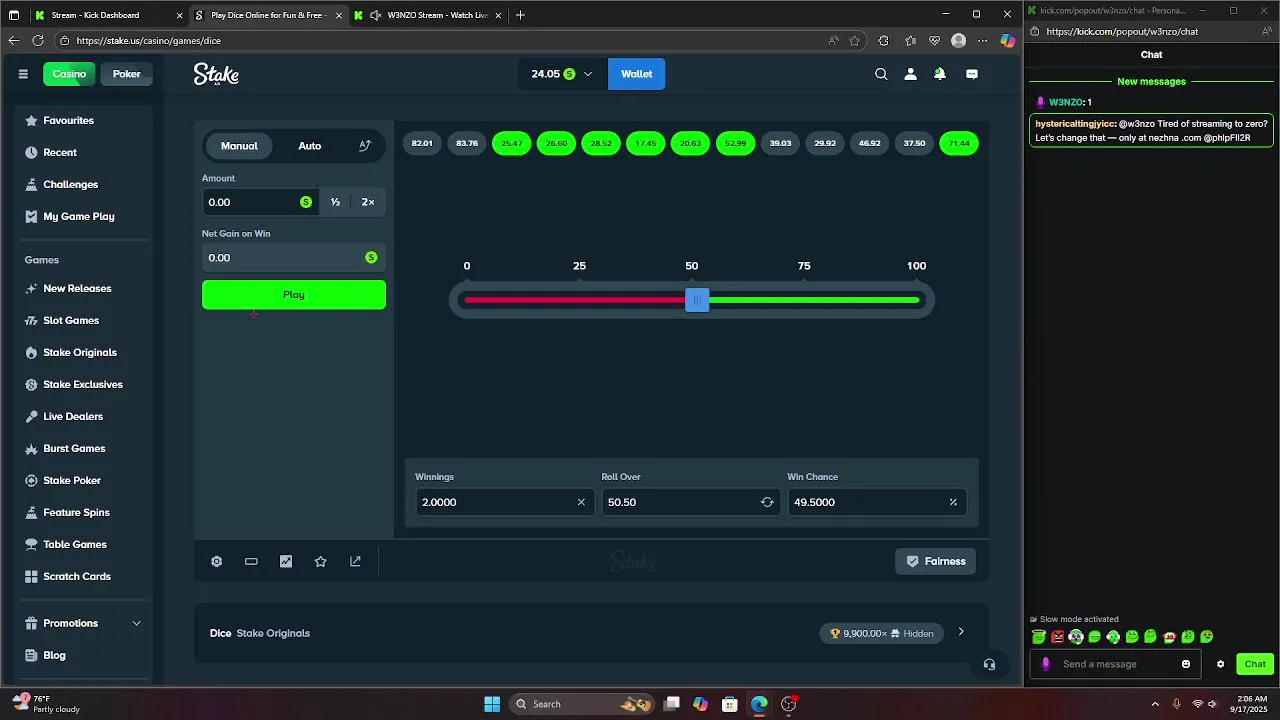Switch to the W3NZO Stream tab
The height and width of the screenshot is (720, 1280).
tap(429, 15)
